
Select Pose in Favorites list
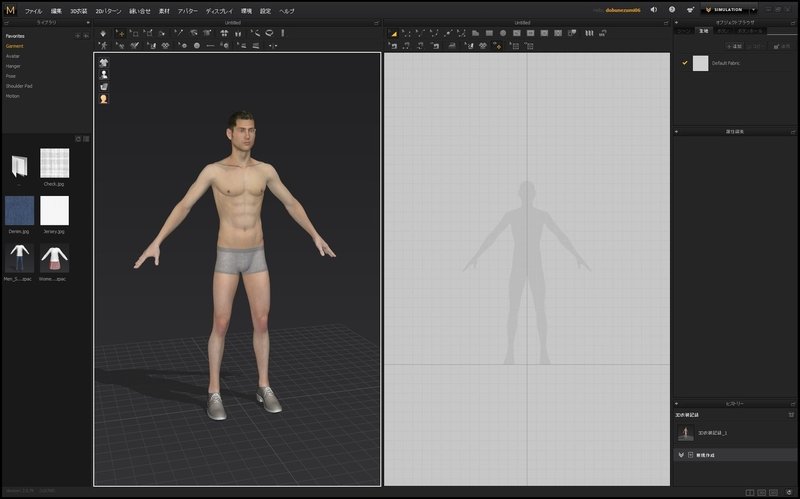(x=11, y=76)
